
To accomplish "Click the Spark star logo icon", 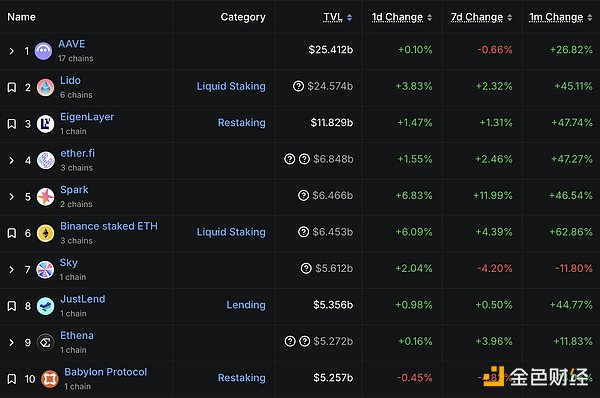I will point(46,197).
